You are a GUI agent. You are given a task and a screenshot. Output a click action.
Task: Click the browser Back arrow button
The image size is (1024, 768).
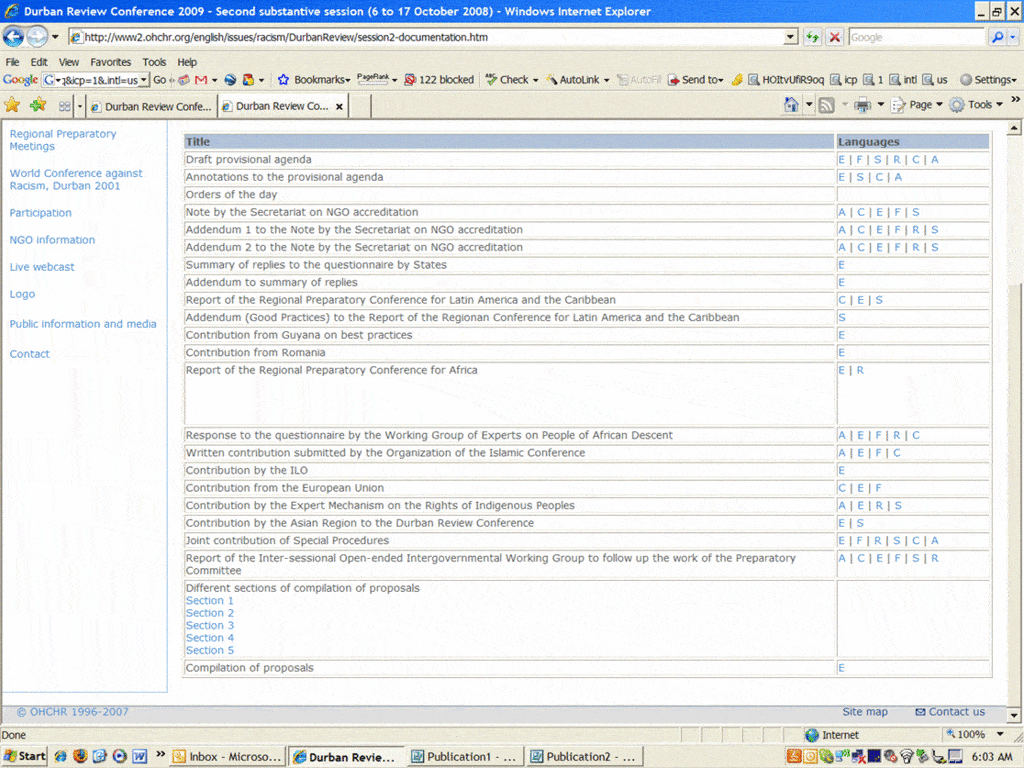click(x=14, y=37)
